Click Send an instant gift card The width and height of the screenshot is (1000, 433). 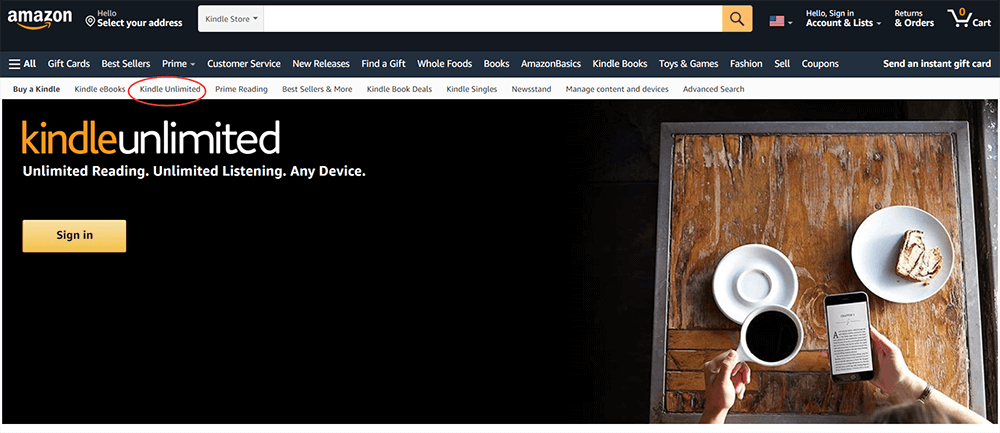click(x=936, y=64)
